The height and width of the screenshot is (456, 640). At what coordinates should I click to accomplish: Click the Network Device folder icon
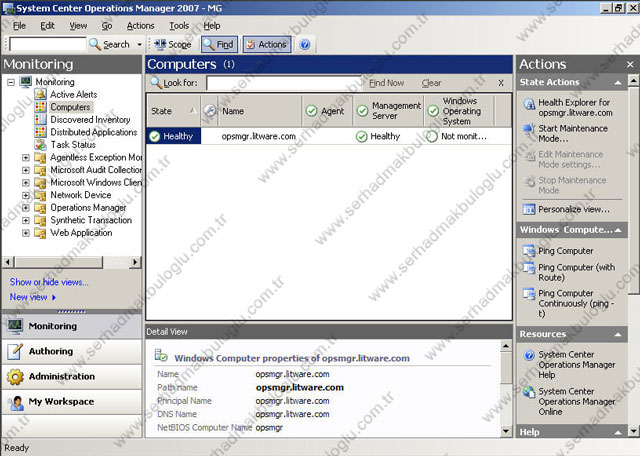point(40,195)
